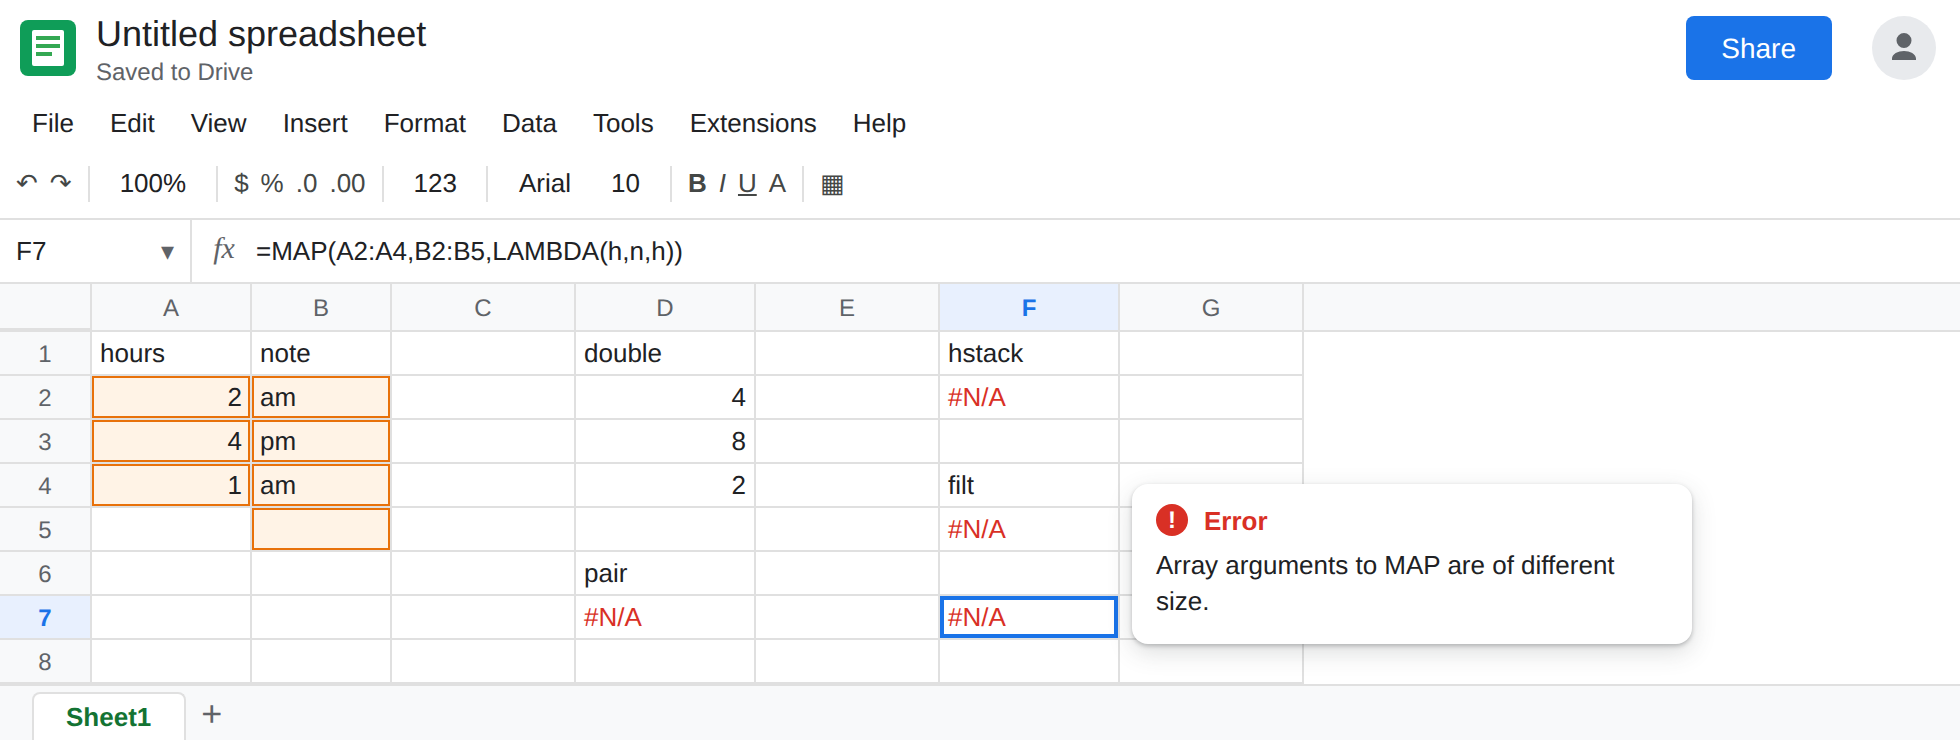Select row 5 header
This screenshot has width=1960, height=740.
tap(45, 530)
